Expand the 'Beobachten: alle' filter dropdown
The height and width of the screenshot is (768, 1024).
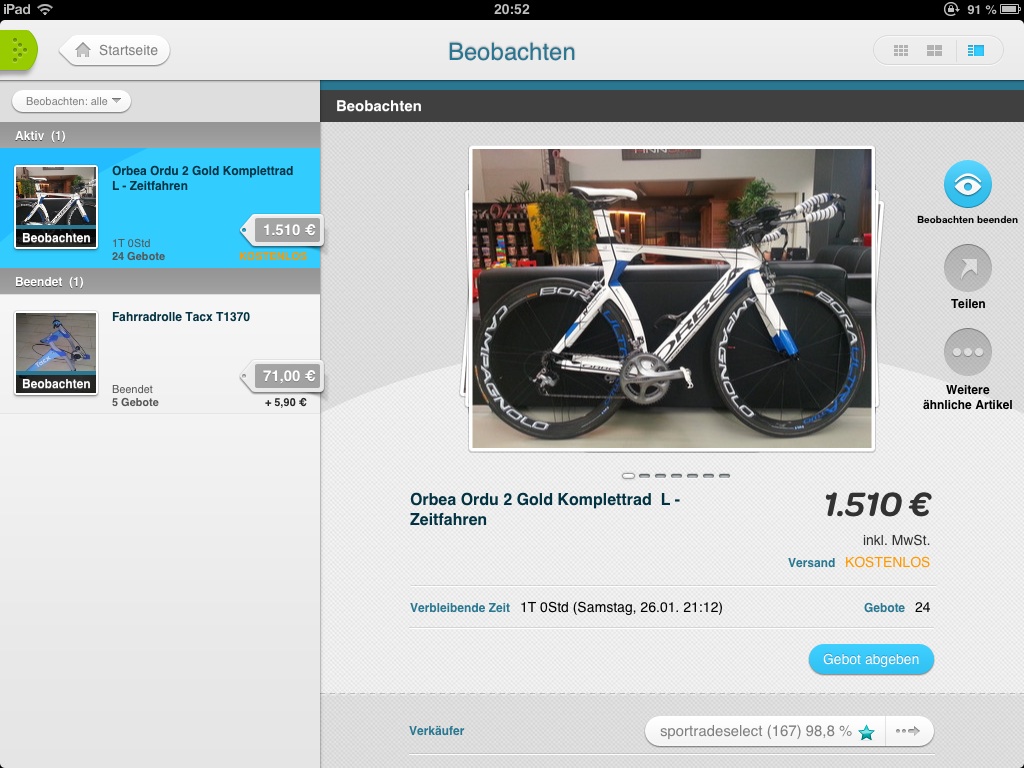coord(72,101)
